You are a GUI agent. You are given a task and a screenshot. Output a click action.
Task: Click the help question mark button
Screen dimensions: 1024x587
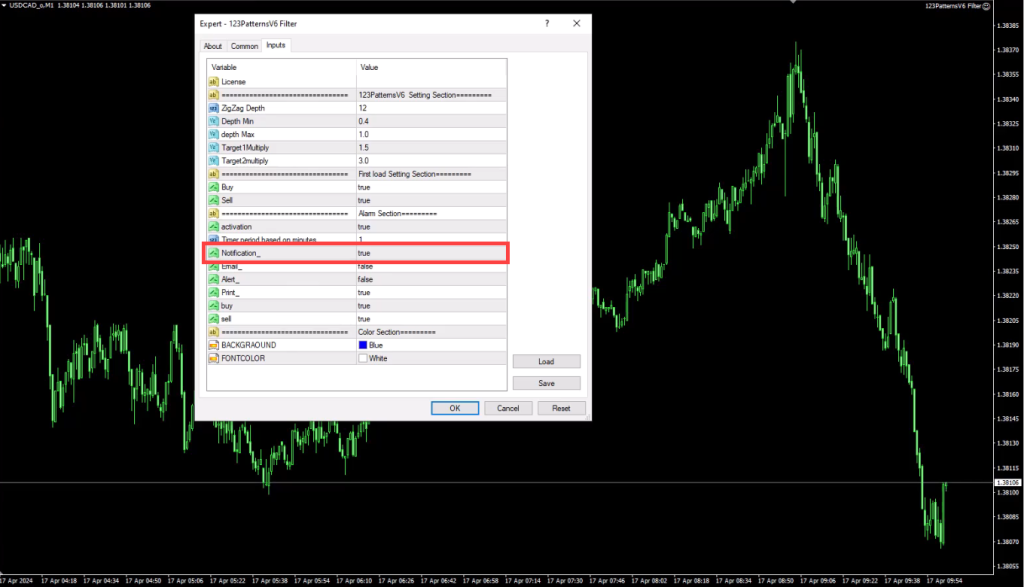[547, 23]
